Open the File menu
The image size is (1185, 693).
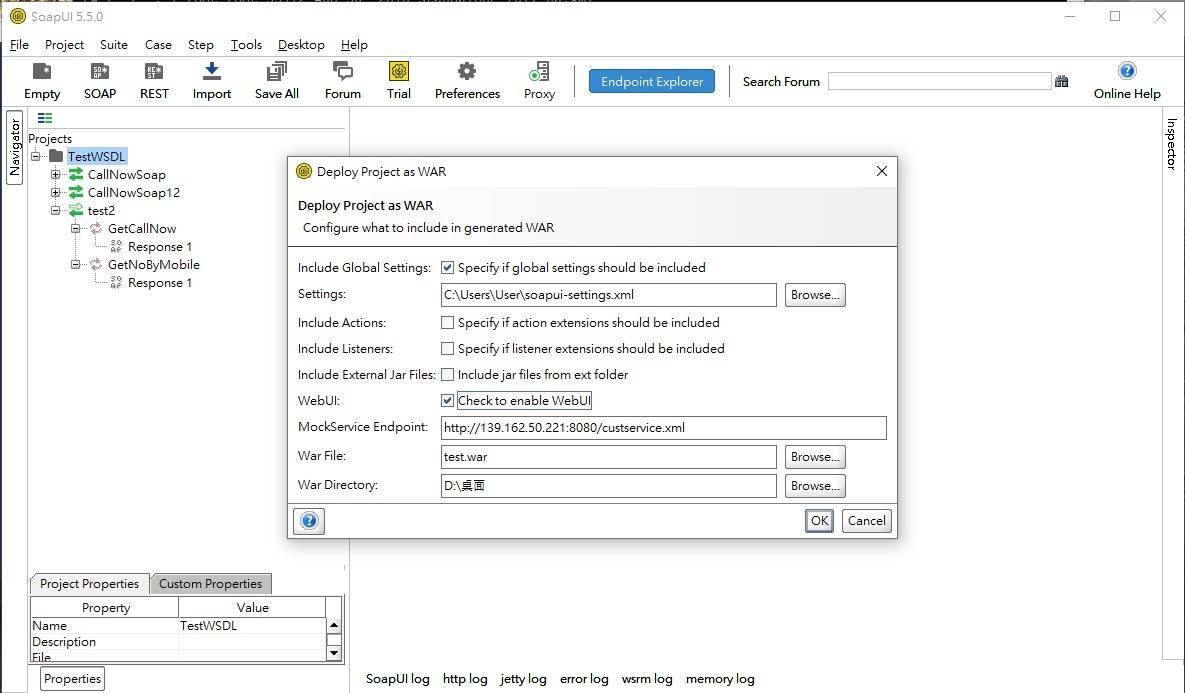19,45
